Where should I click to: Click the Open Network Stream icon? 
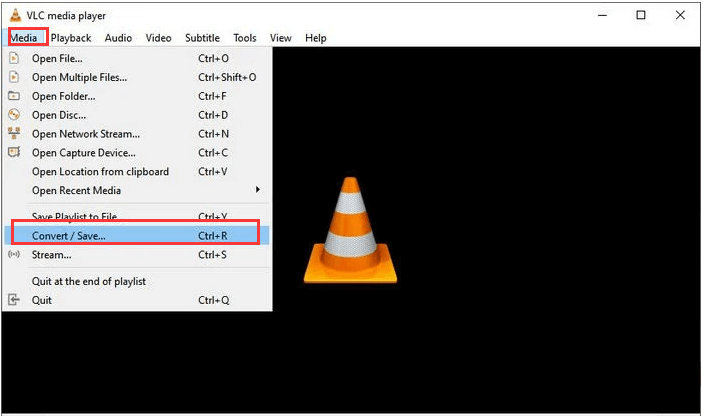pos(14,134)
